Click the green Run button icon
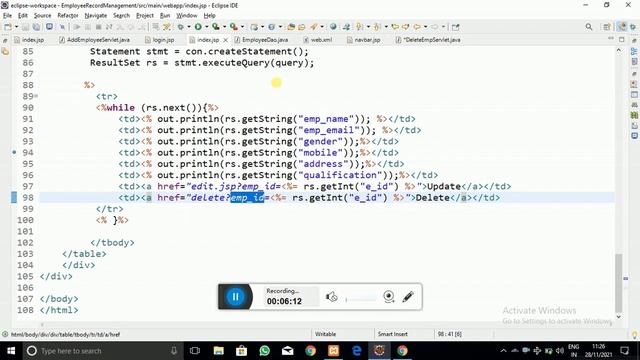 [x=198, y=27]
